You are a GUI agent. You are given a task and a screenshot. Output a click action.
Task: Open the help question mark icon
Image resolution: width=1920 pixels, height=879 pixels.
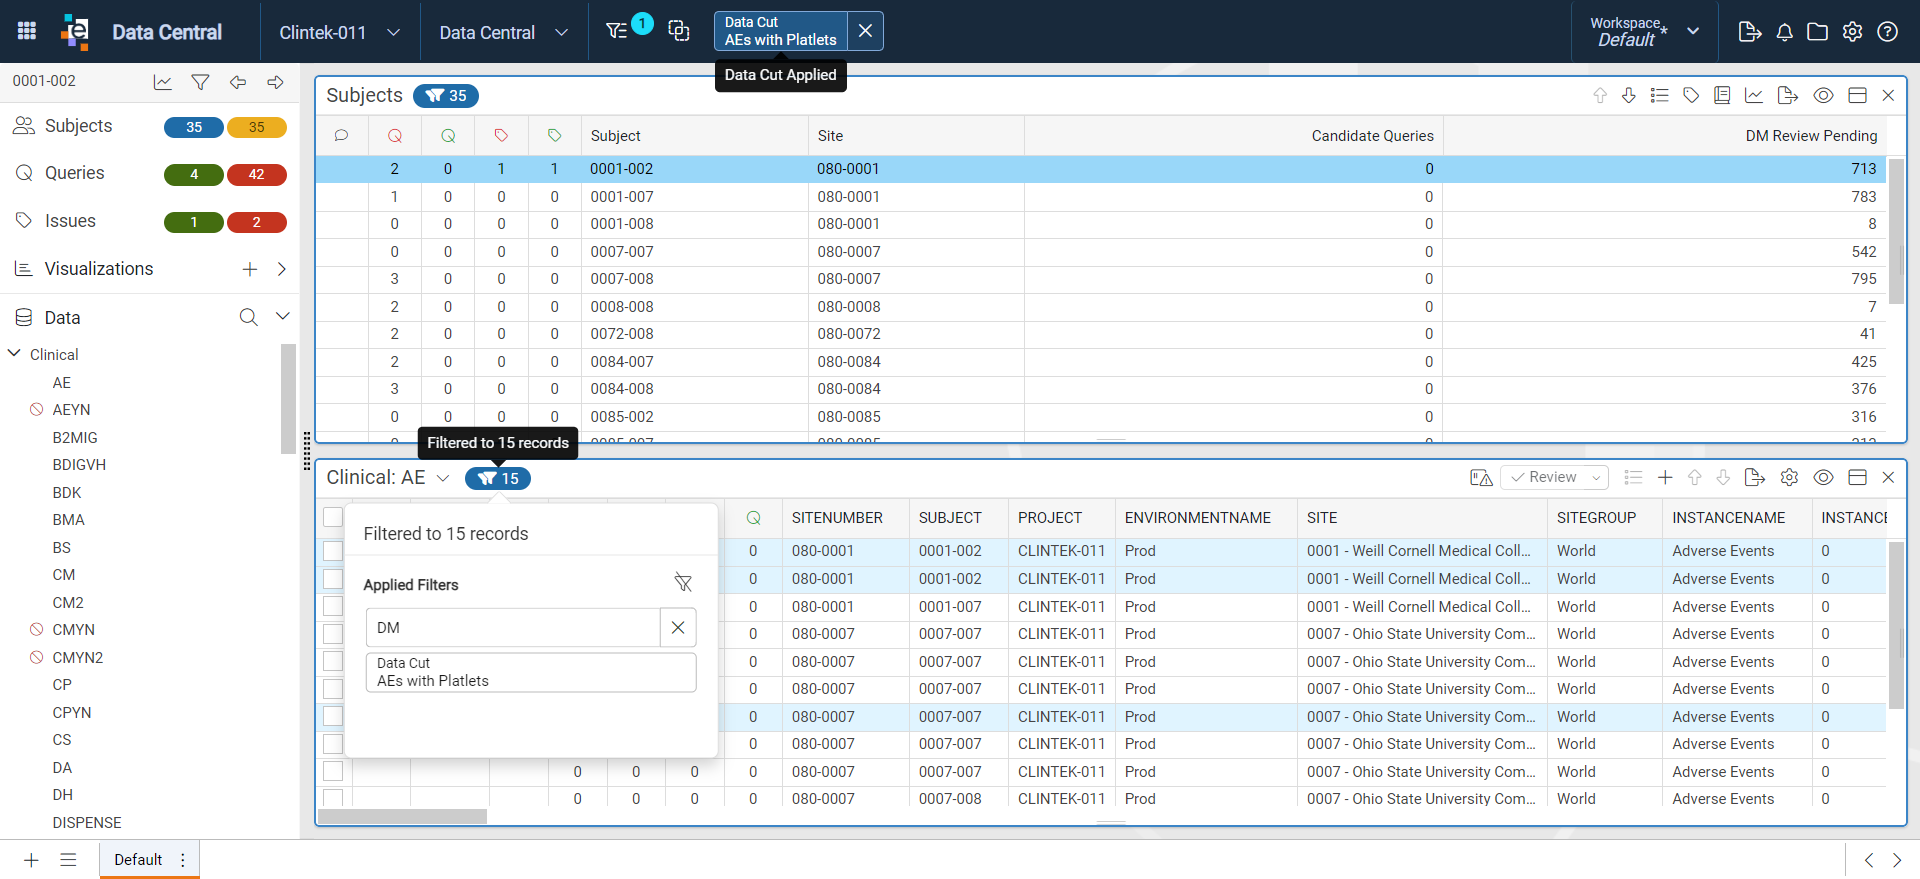(1887, 32)
